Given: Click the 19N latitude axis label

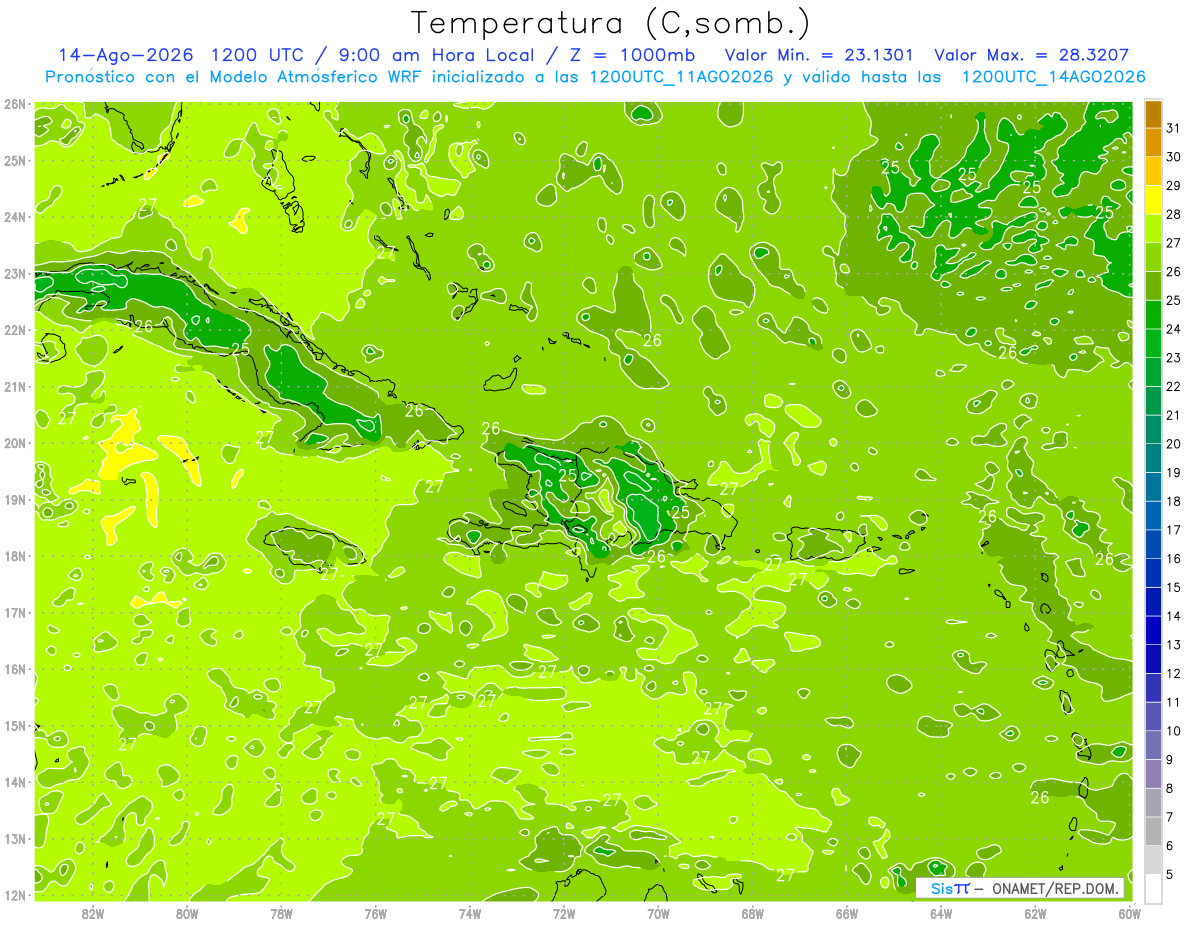Looking at the screenshot, I should tap(15, 500).
